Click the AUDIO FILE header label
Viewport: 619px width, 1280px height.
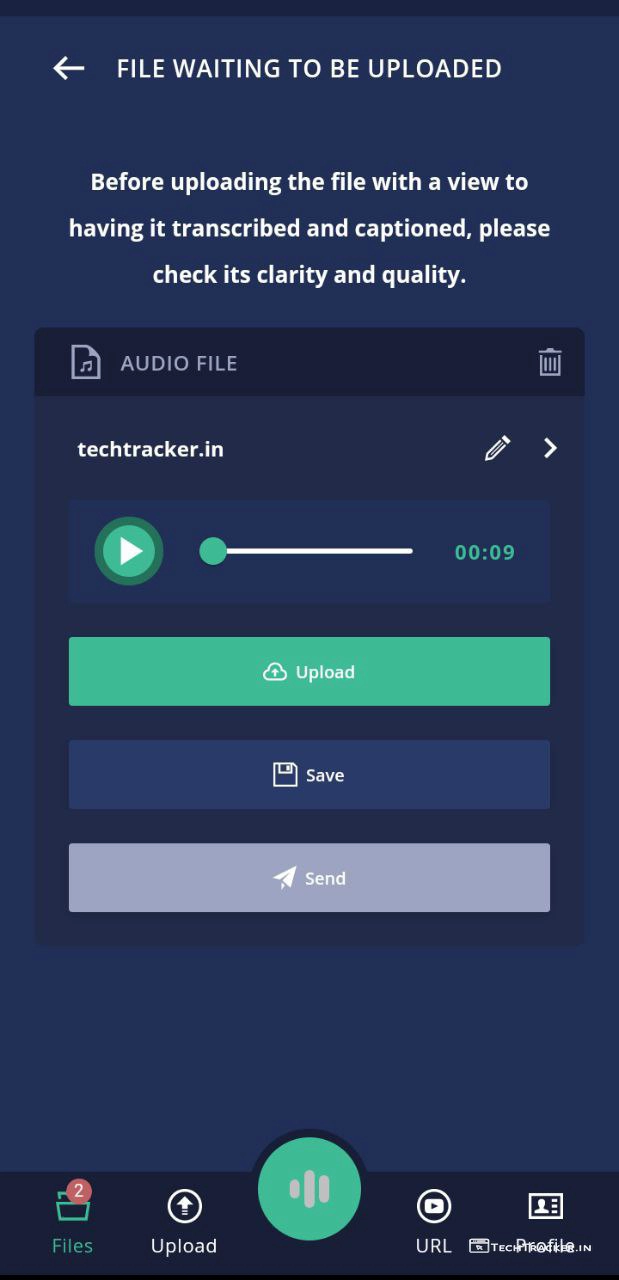point(179,363)
